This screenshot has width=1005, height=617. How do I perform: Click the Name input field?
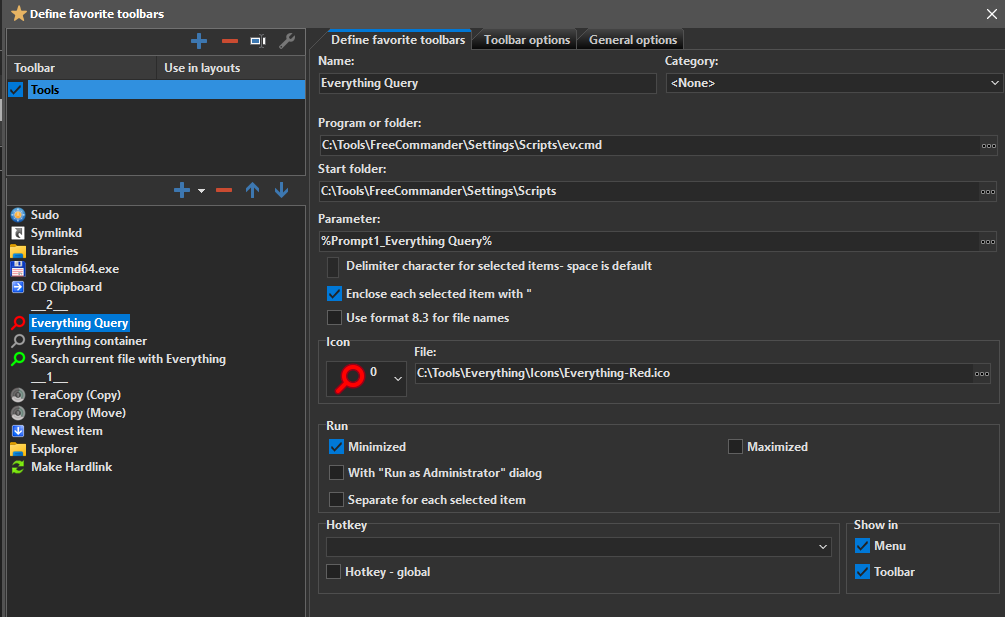(x=487, y=83)
